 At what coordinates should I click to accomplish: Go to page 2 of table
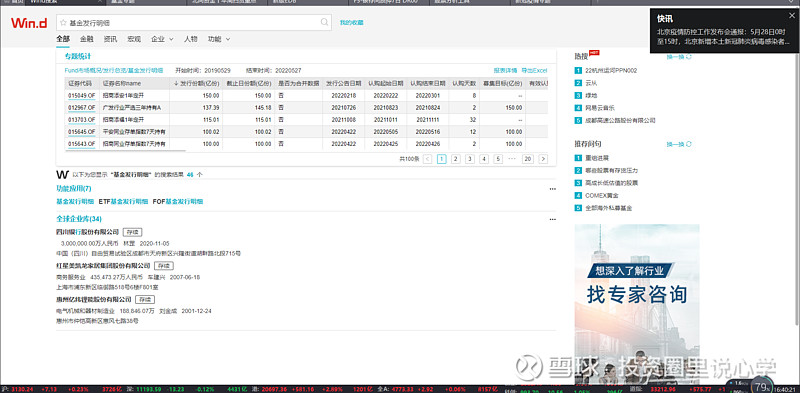456,159
